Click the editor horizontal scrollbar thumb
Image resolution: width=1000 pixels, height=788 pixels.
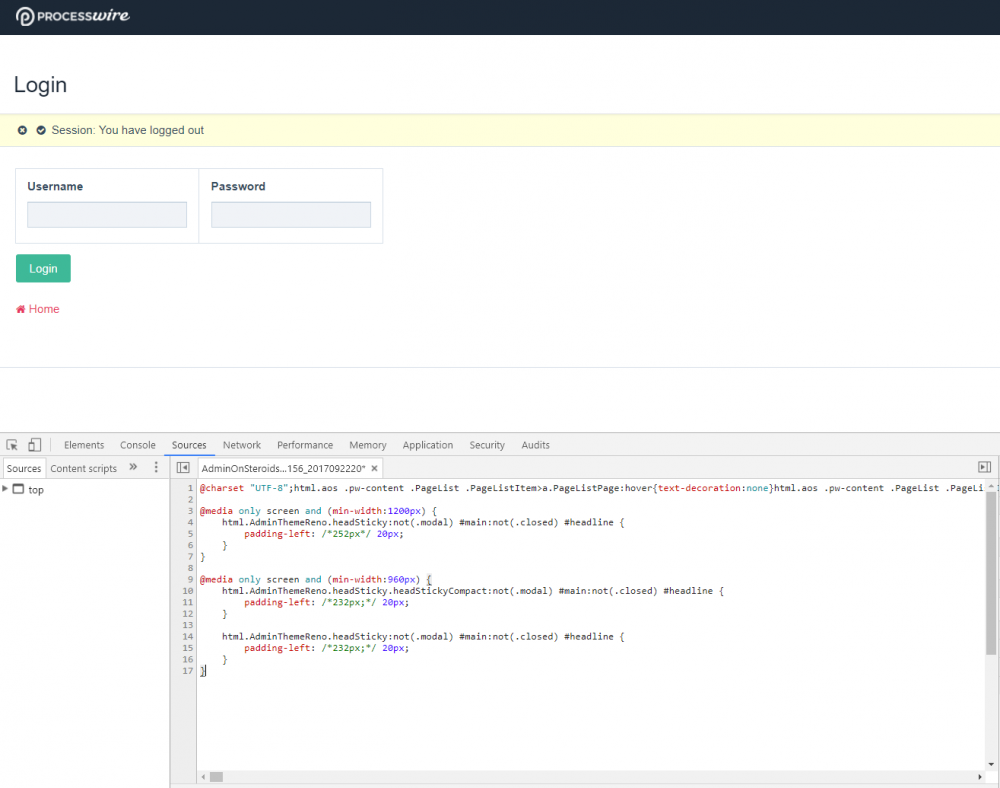click(216, 776)
